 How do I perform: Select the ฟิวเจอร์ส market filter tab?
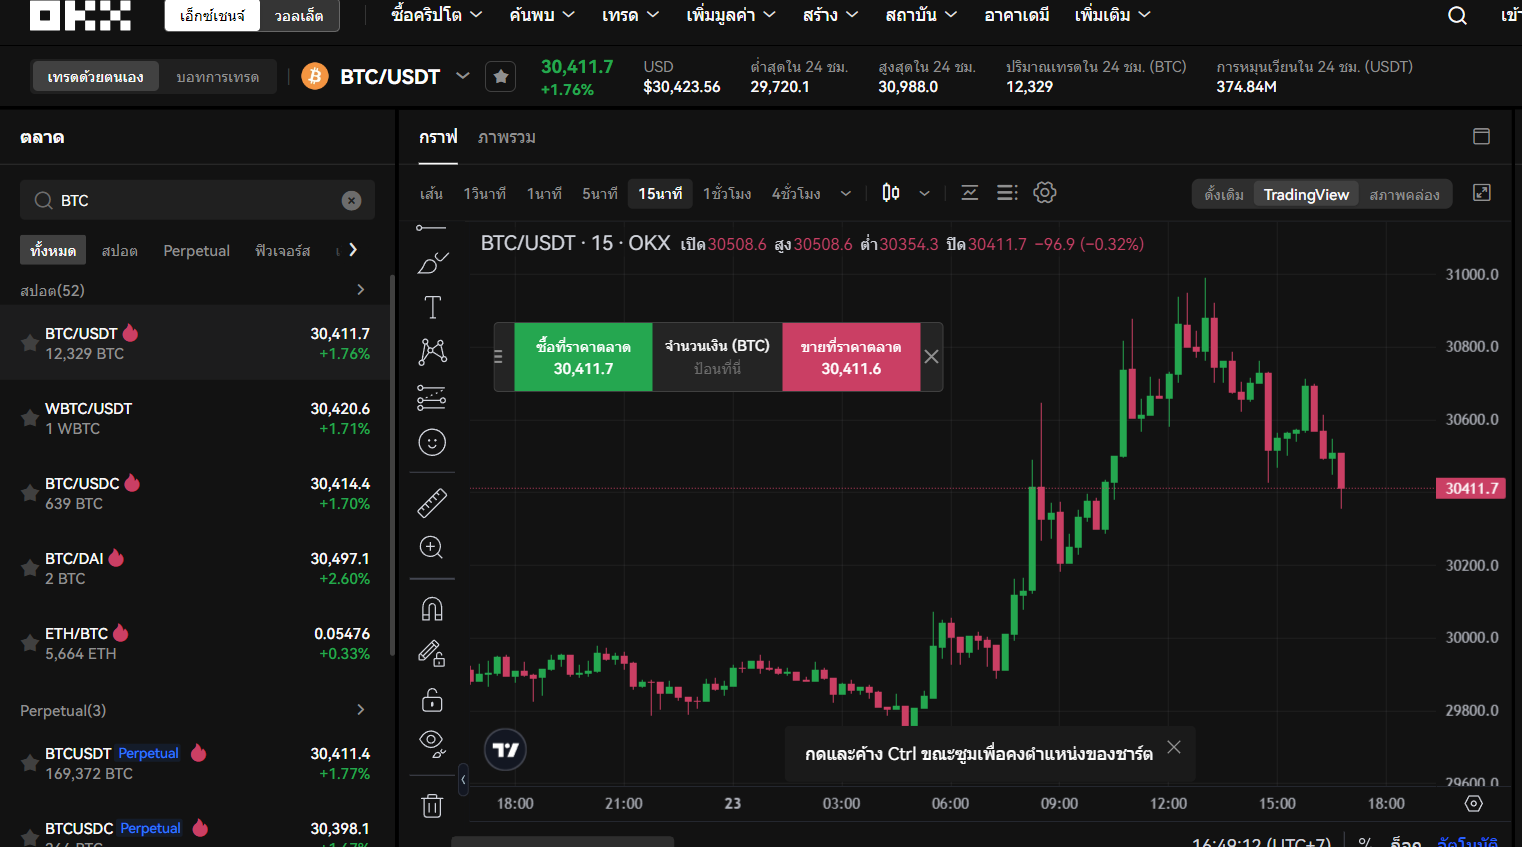click(x=283, y=250)
